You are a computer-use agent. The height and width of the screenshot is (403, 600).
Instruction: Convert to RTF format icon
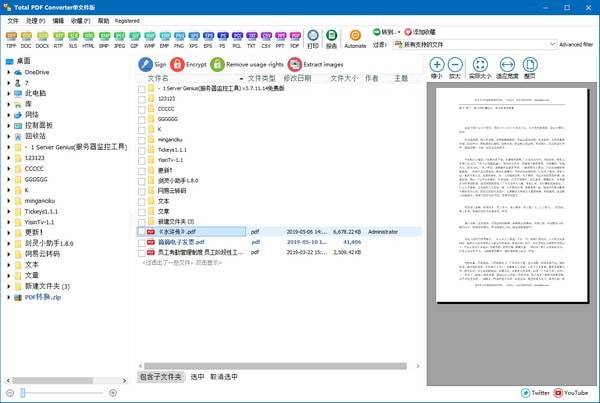click(x=58, y=36)
